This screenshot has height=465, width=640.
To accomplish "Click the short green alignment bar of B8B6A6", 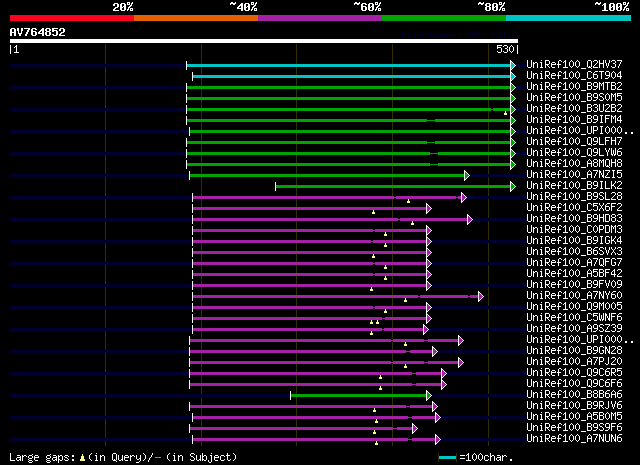I will (358, 396).
